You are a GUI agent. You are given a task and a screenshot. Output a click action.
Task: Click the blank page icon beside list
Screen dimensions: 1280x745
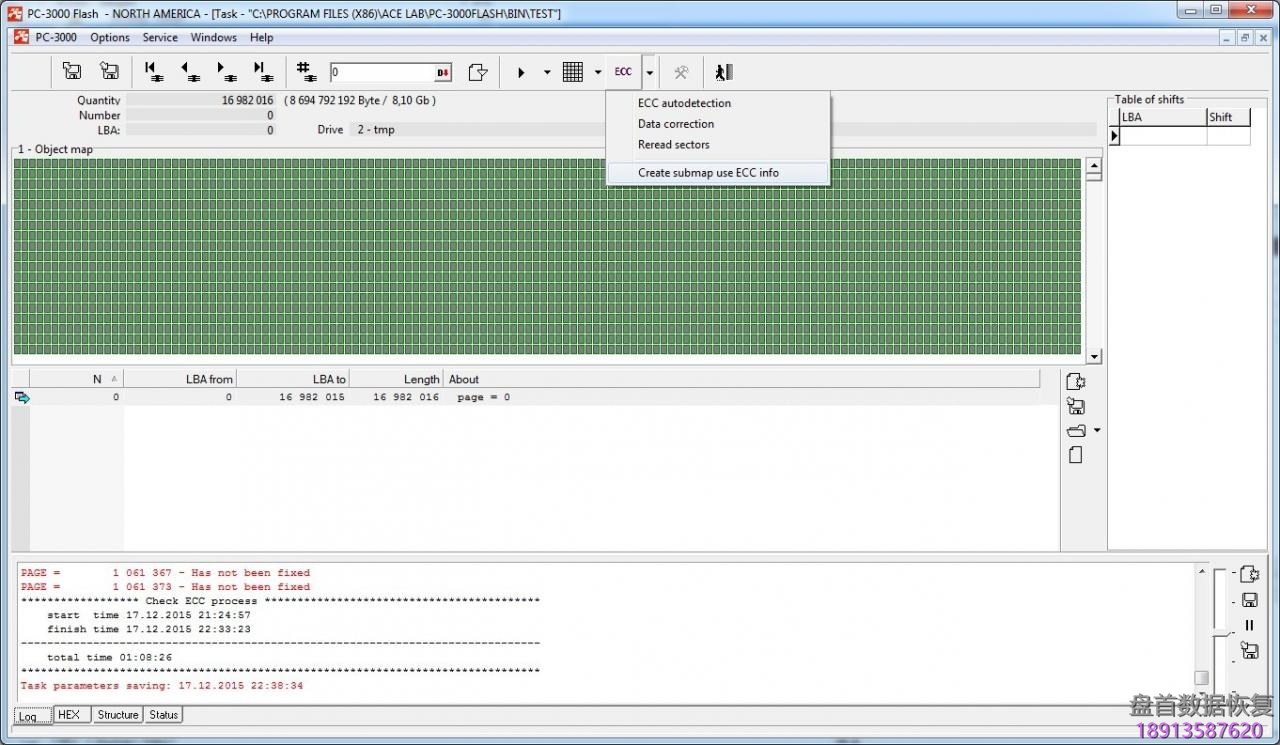point(1076,455)
